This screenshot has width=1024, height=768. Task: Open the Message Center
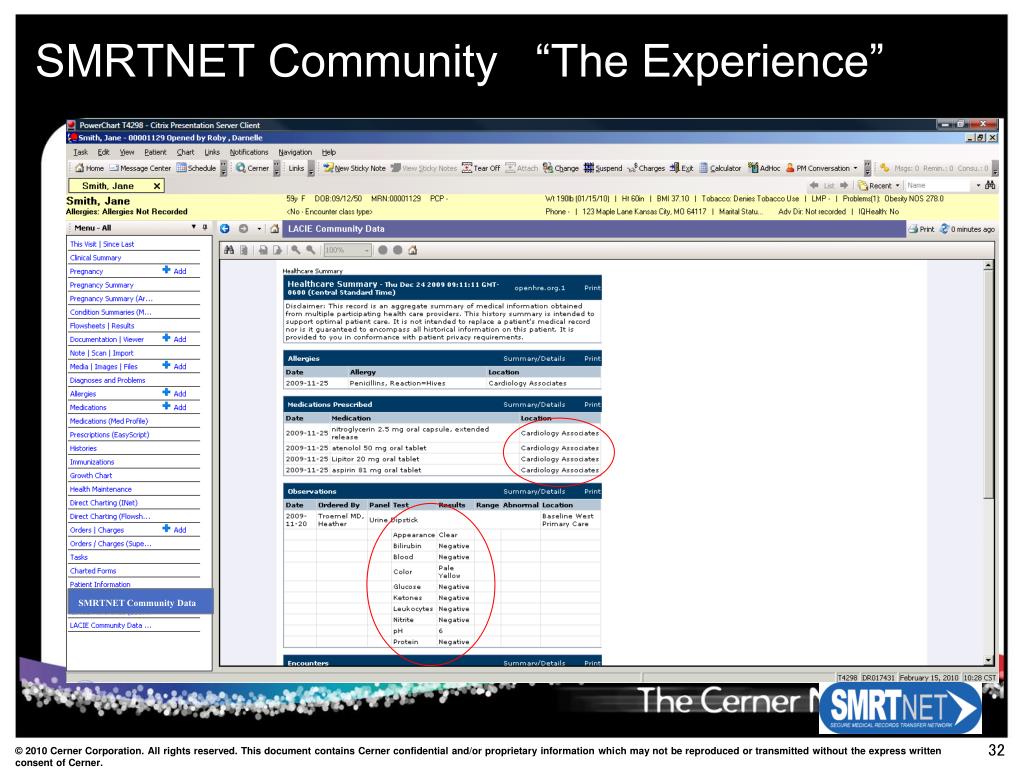[140, 168]
